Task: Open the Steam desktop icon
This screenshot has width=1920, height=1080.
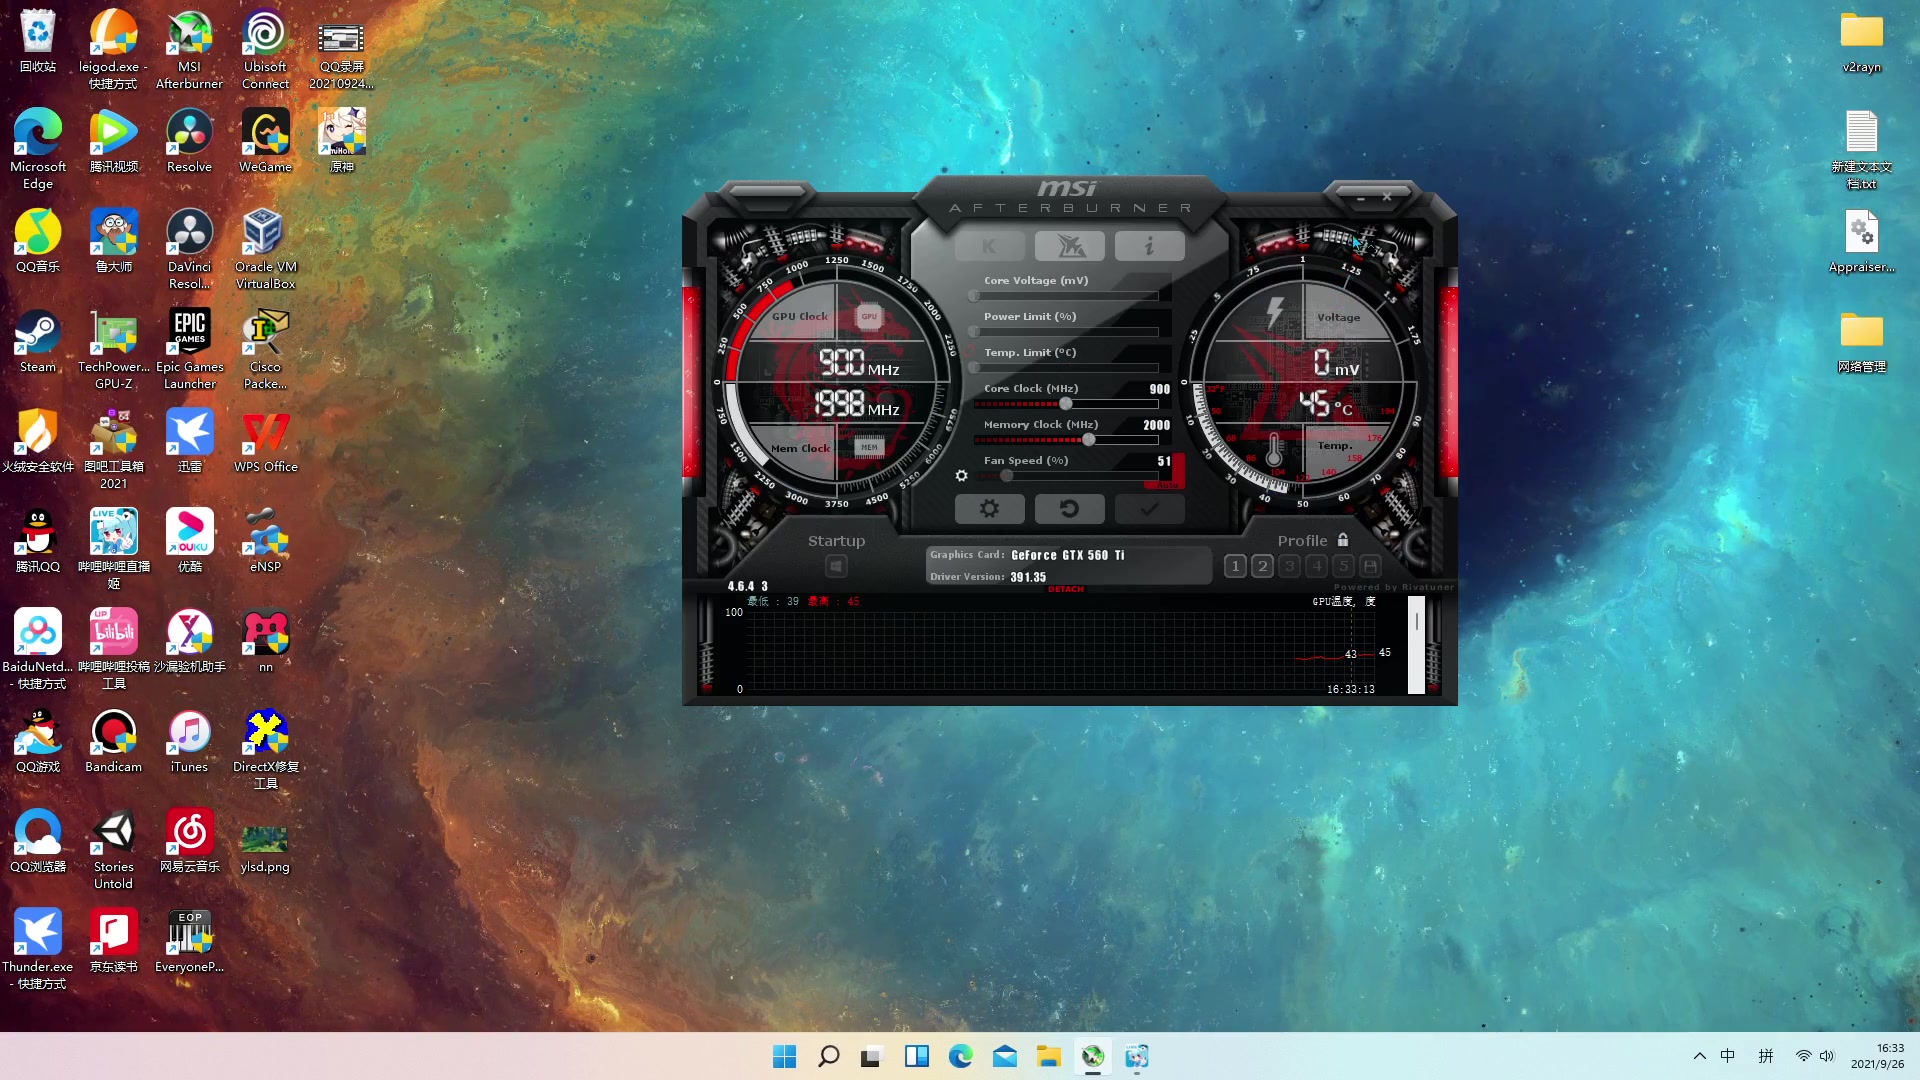Action: (38, 342)
